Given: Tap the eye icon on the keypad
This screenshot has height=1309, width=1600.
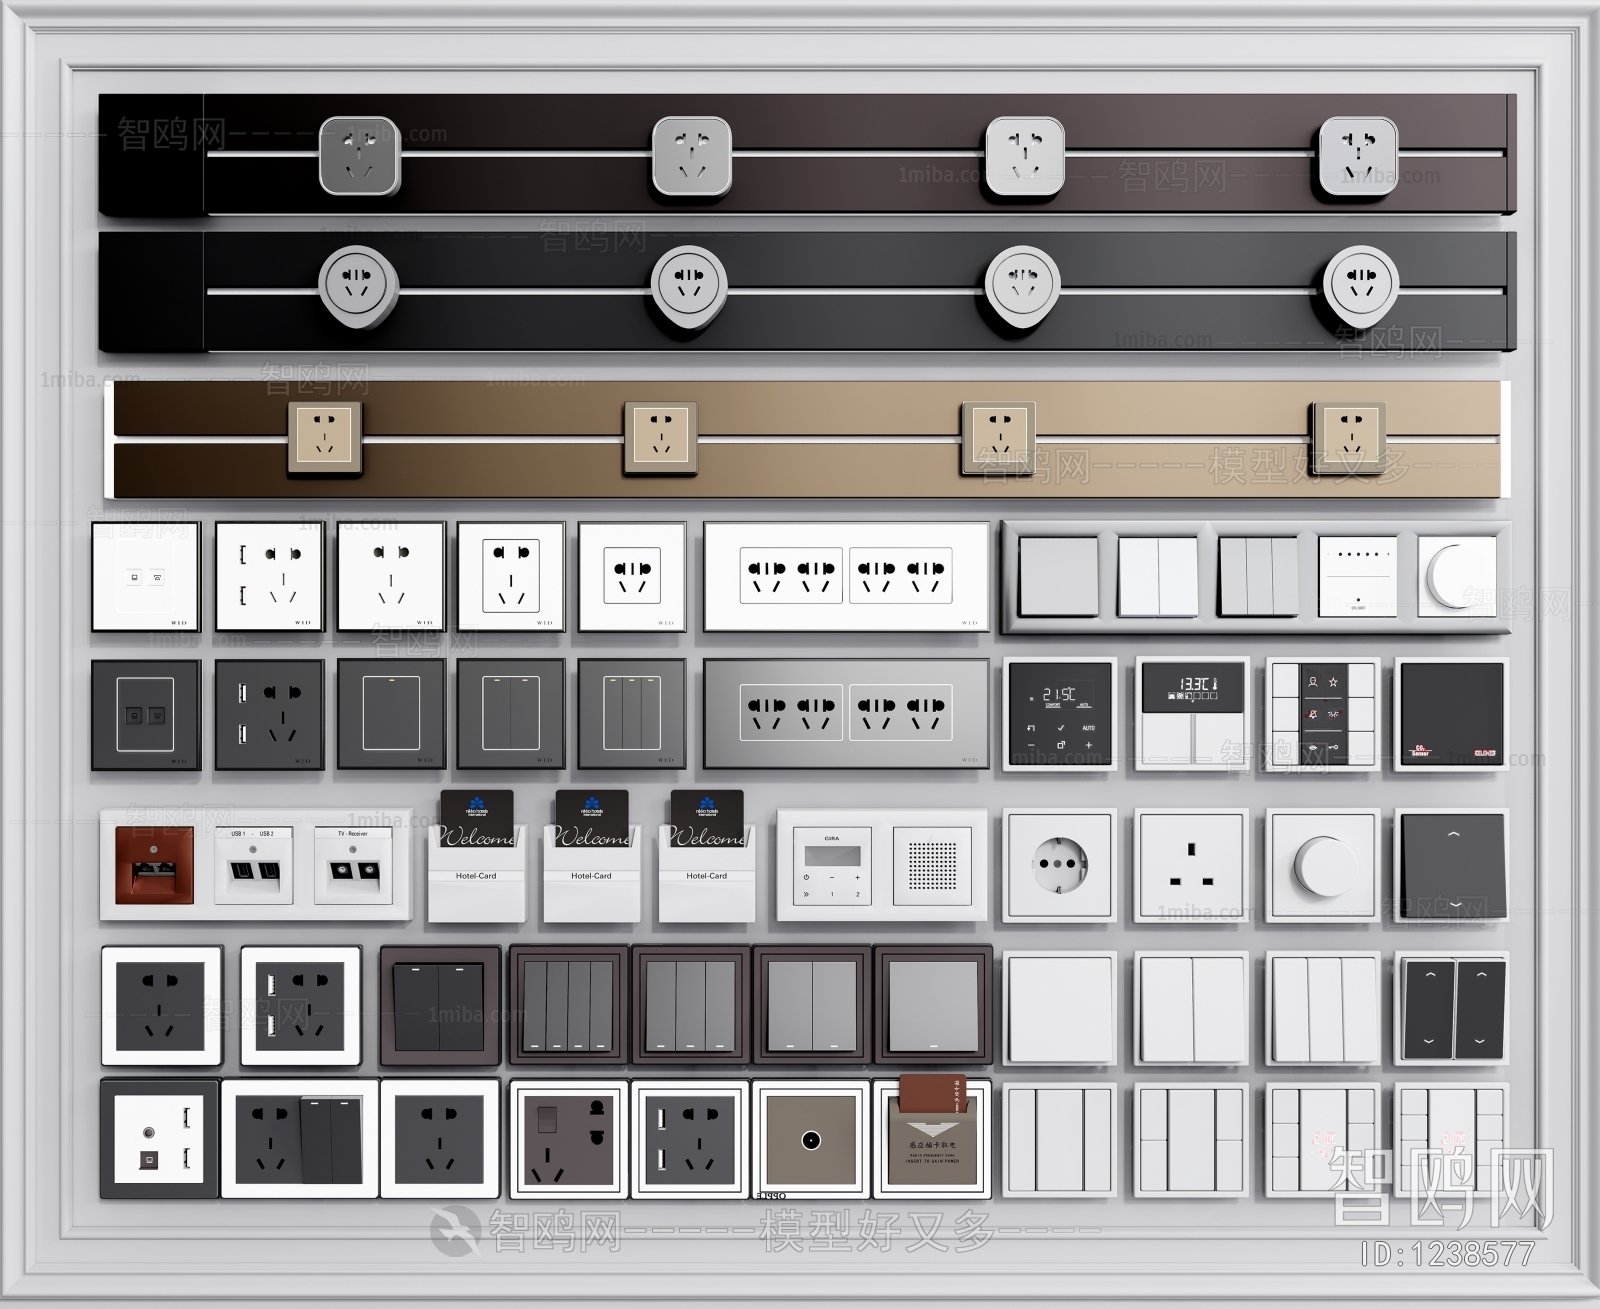Looking at the screenshot, I should pos(1312,747).
